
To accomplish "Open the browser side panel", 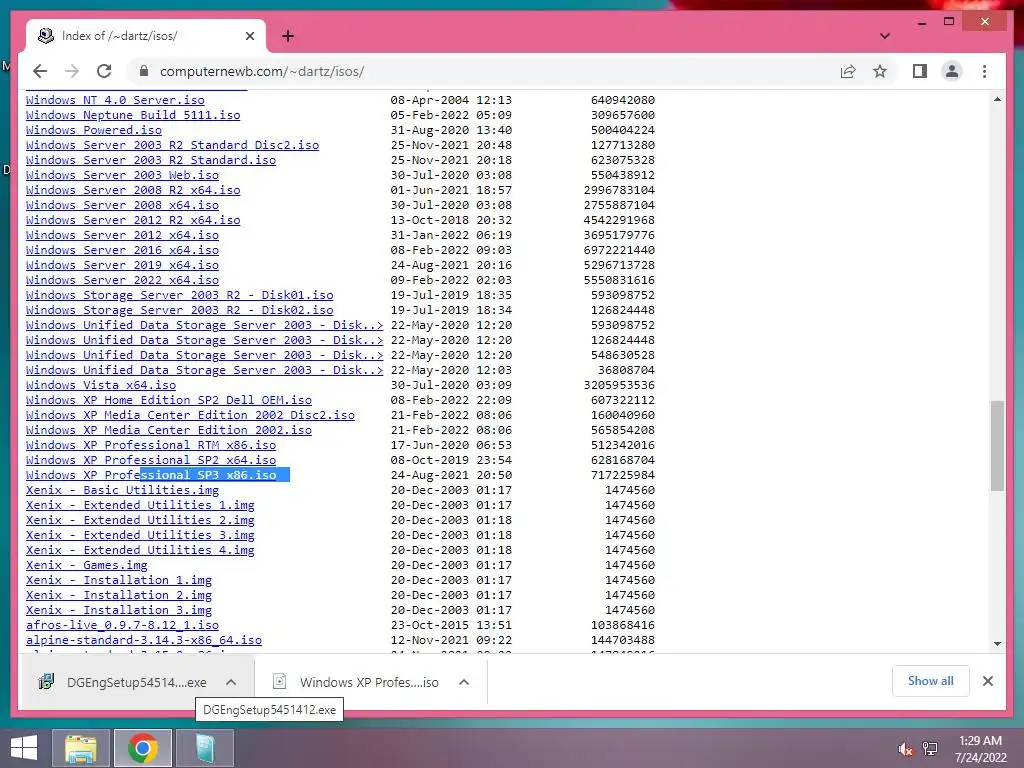I will (920, 71).
